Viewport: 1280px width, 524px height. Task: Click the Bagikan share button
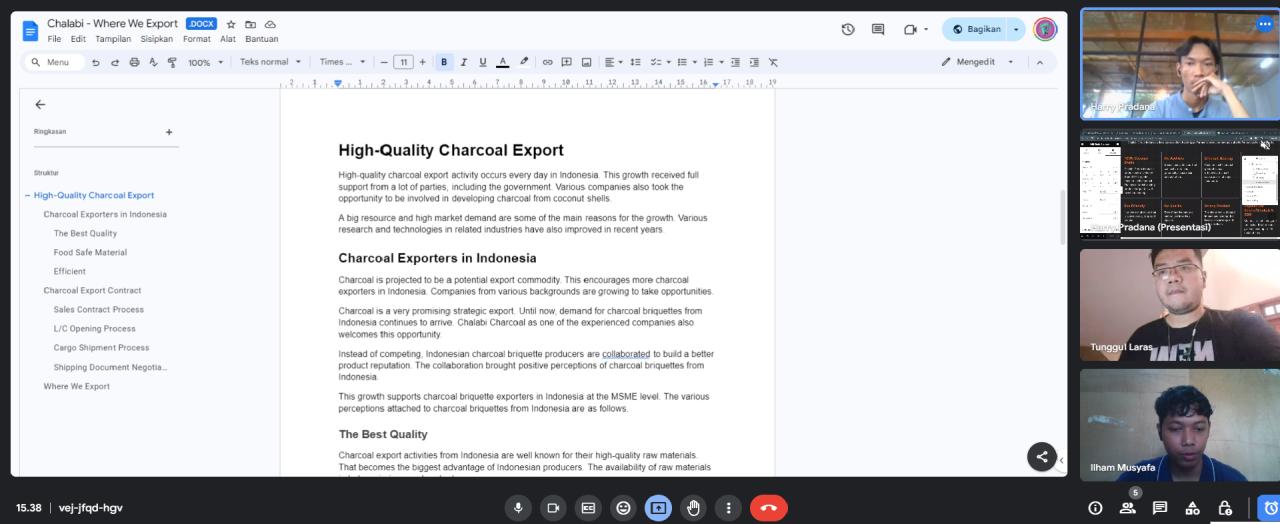[x=977, y=29]
